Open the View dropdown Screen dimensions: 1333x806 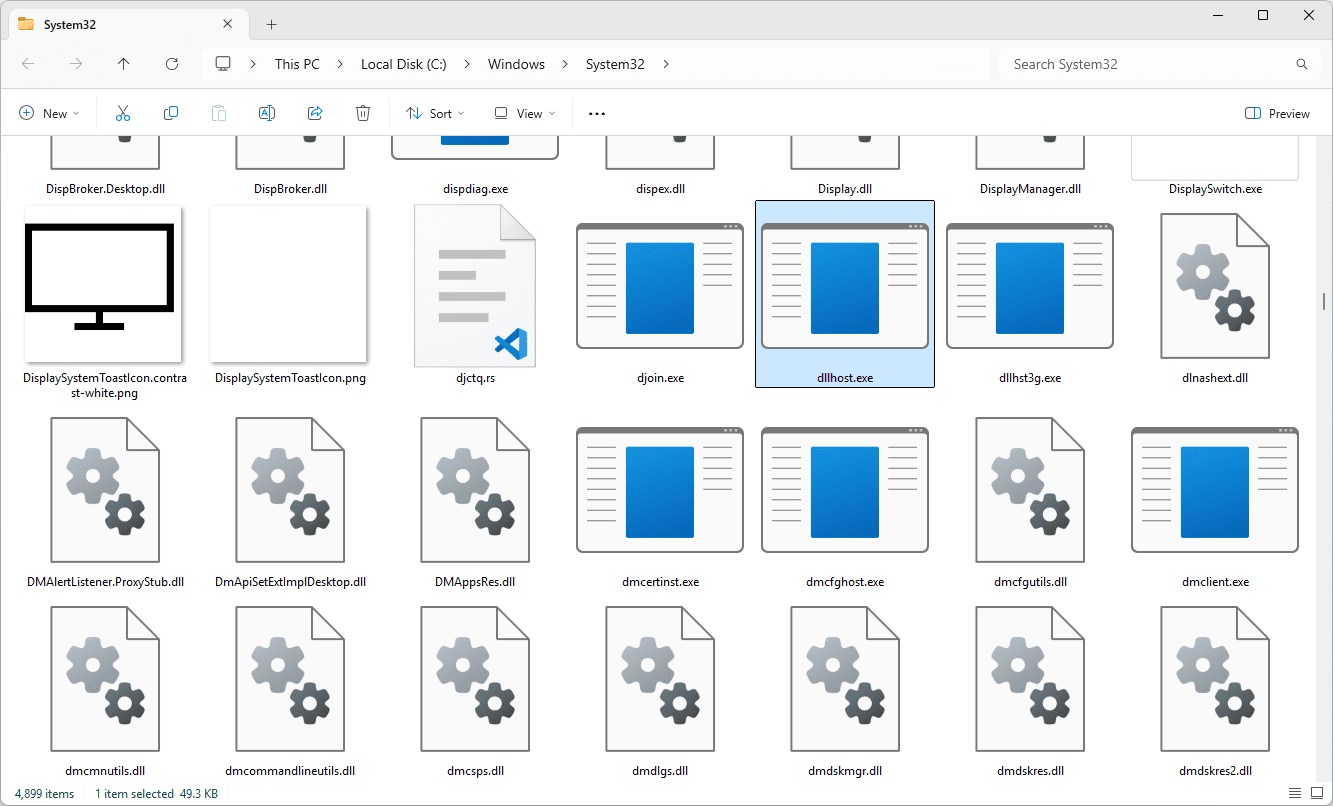tap(525, 114)
